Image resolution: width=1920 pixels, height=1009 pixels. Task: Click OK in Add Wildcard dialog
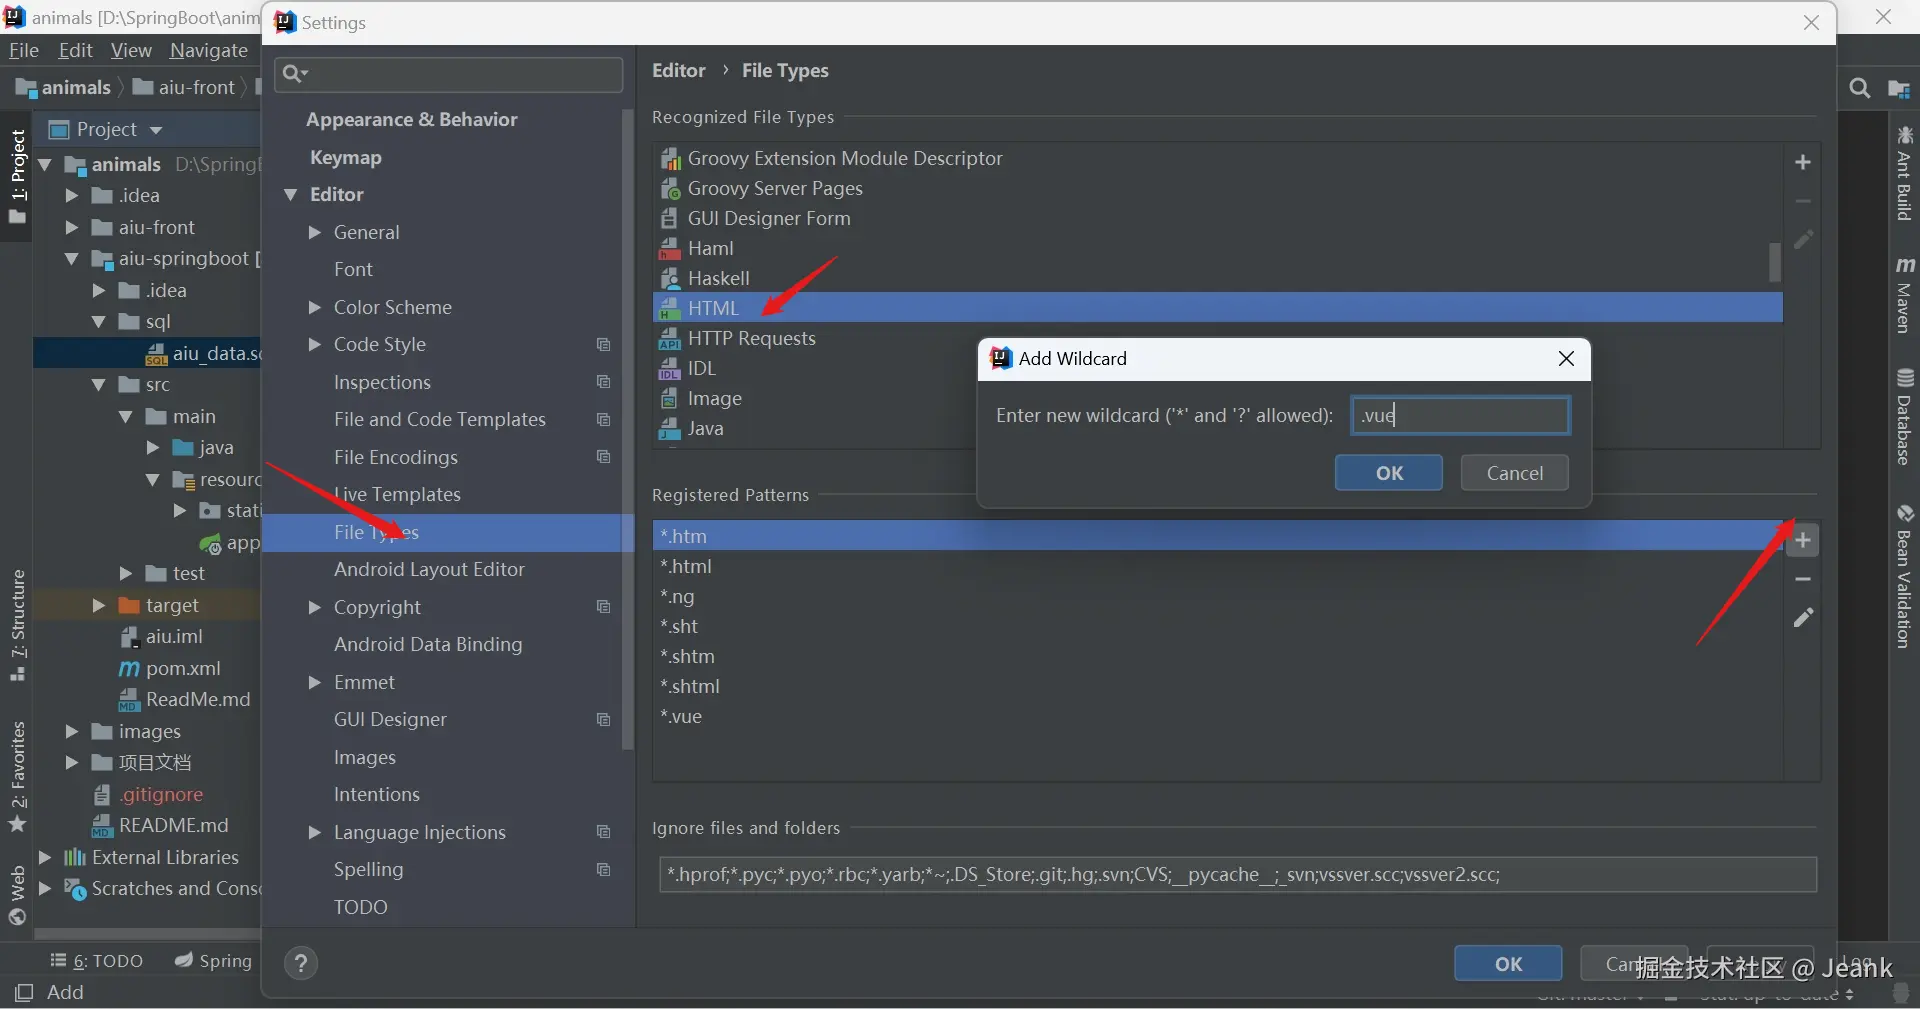click(x=1389, y=473)
